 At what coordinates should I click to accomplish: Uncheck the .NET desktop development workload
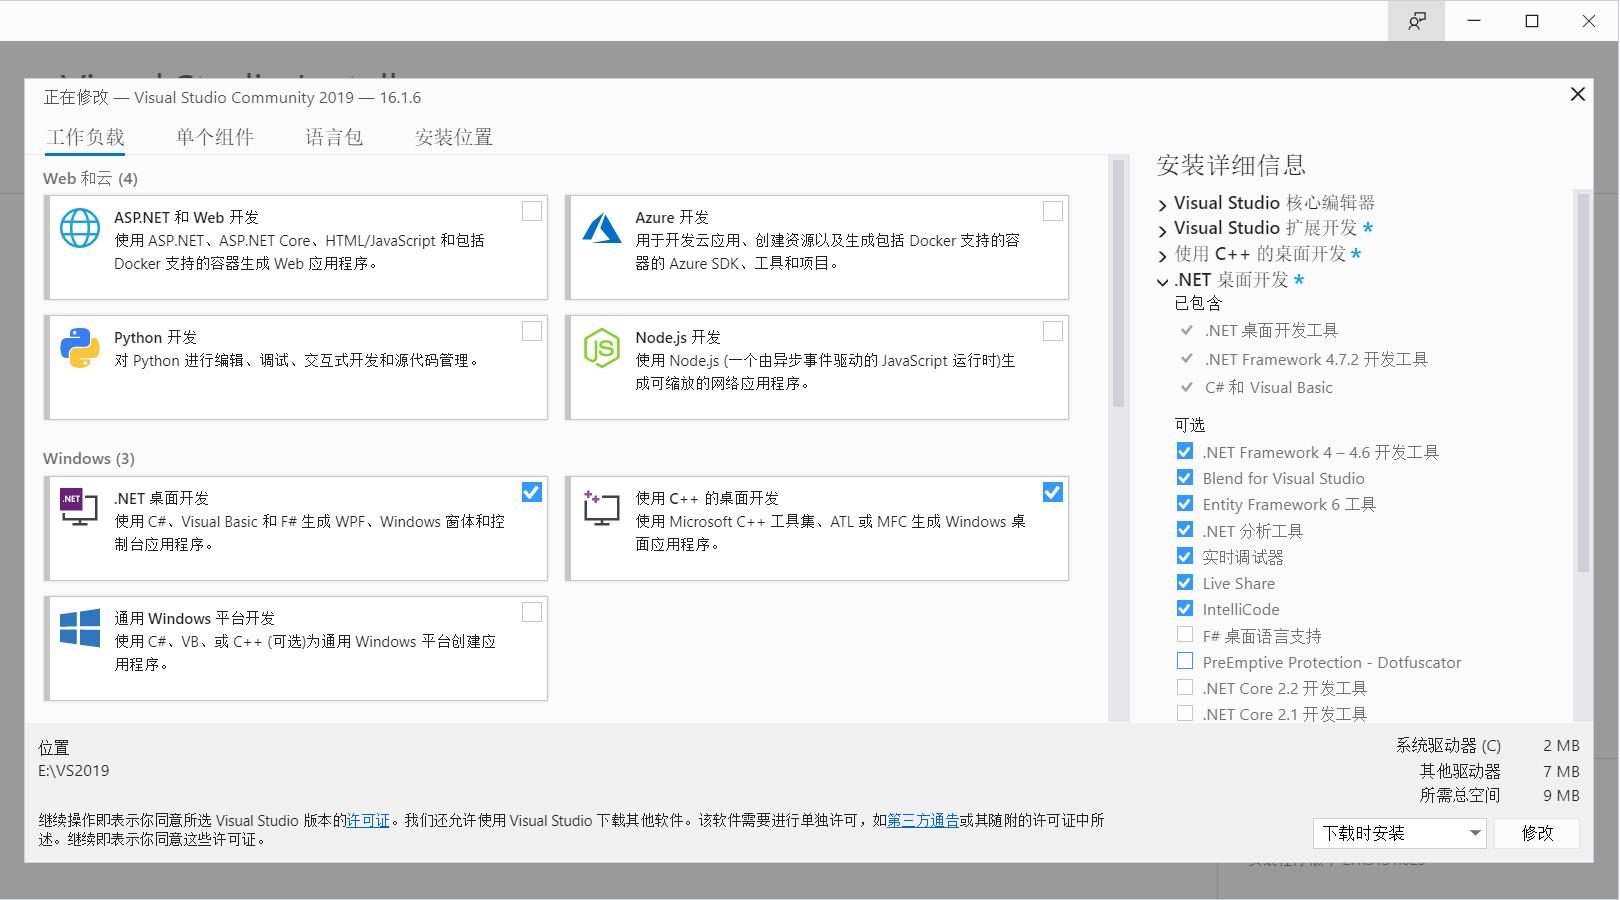pyautogui.click(x=532, y=492)
